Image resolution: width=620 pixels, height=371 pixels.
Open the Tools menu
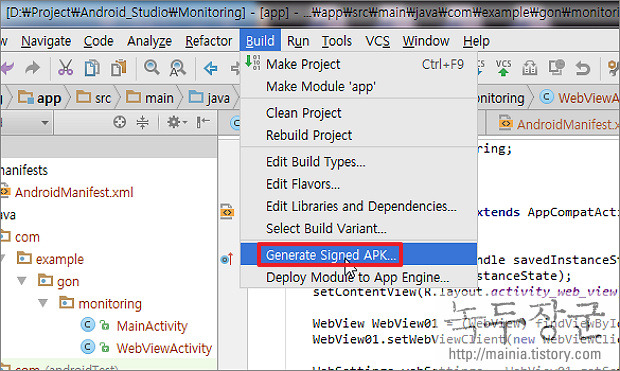tap(336, 41)
